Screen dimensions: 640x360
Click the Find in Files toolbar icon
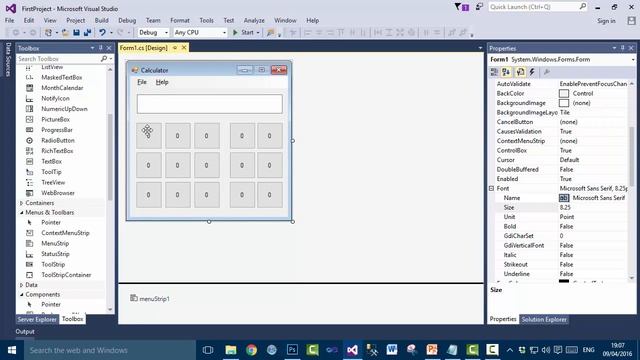[x=270, y=33]
